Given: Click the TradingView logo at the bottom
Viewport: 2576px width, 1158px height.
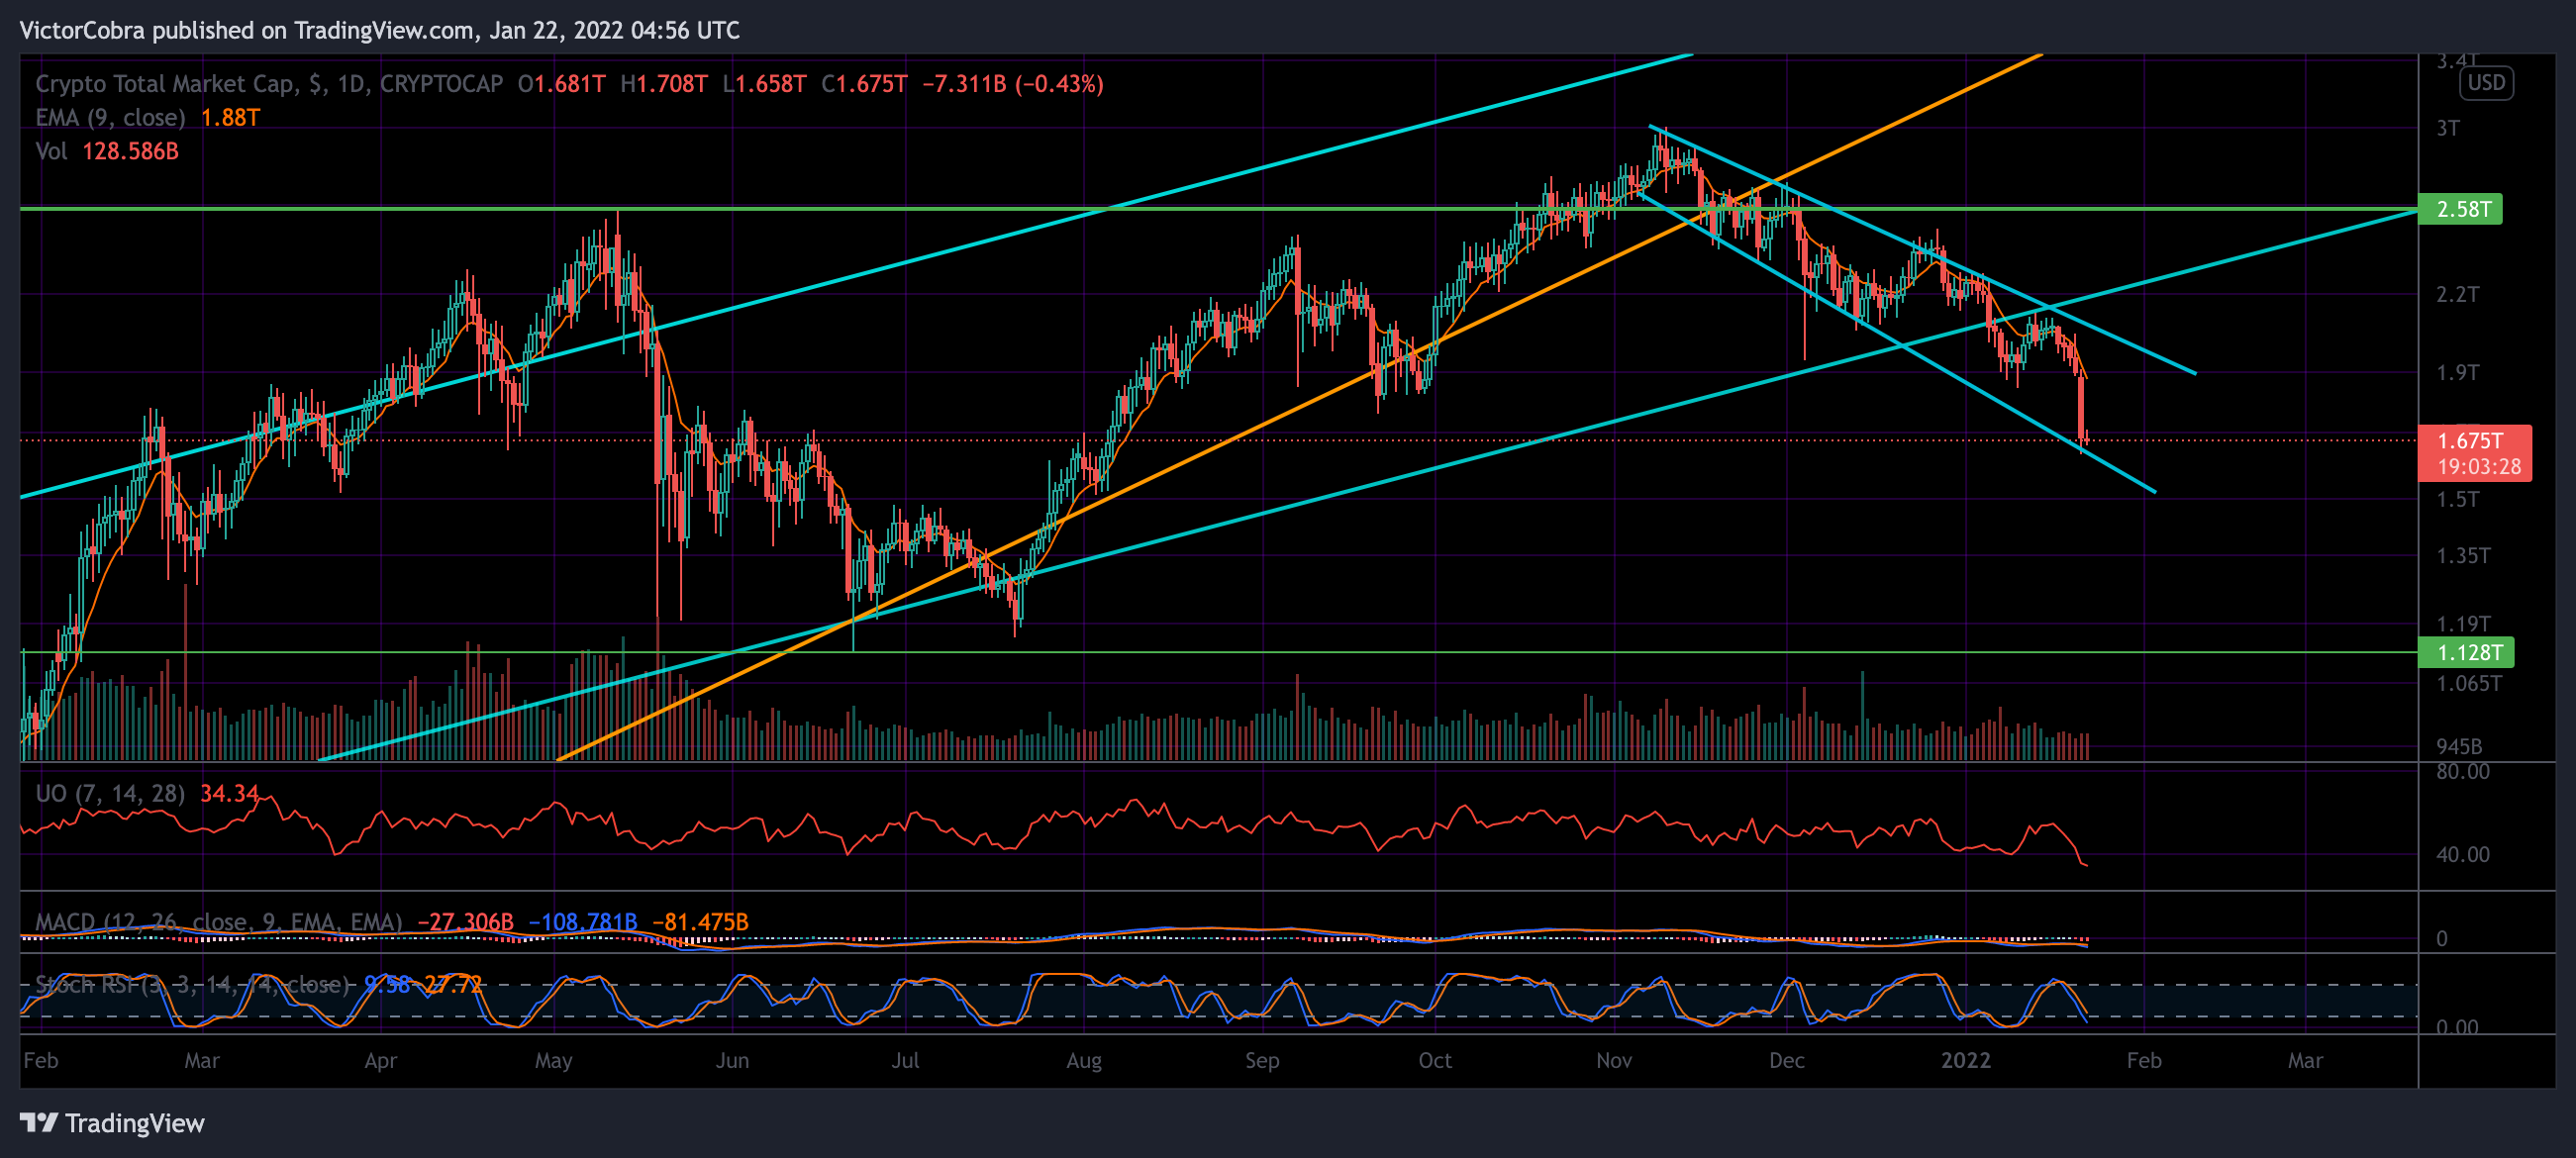Looking at the screenshot, I should [x=112, y=1123].
